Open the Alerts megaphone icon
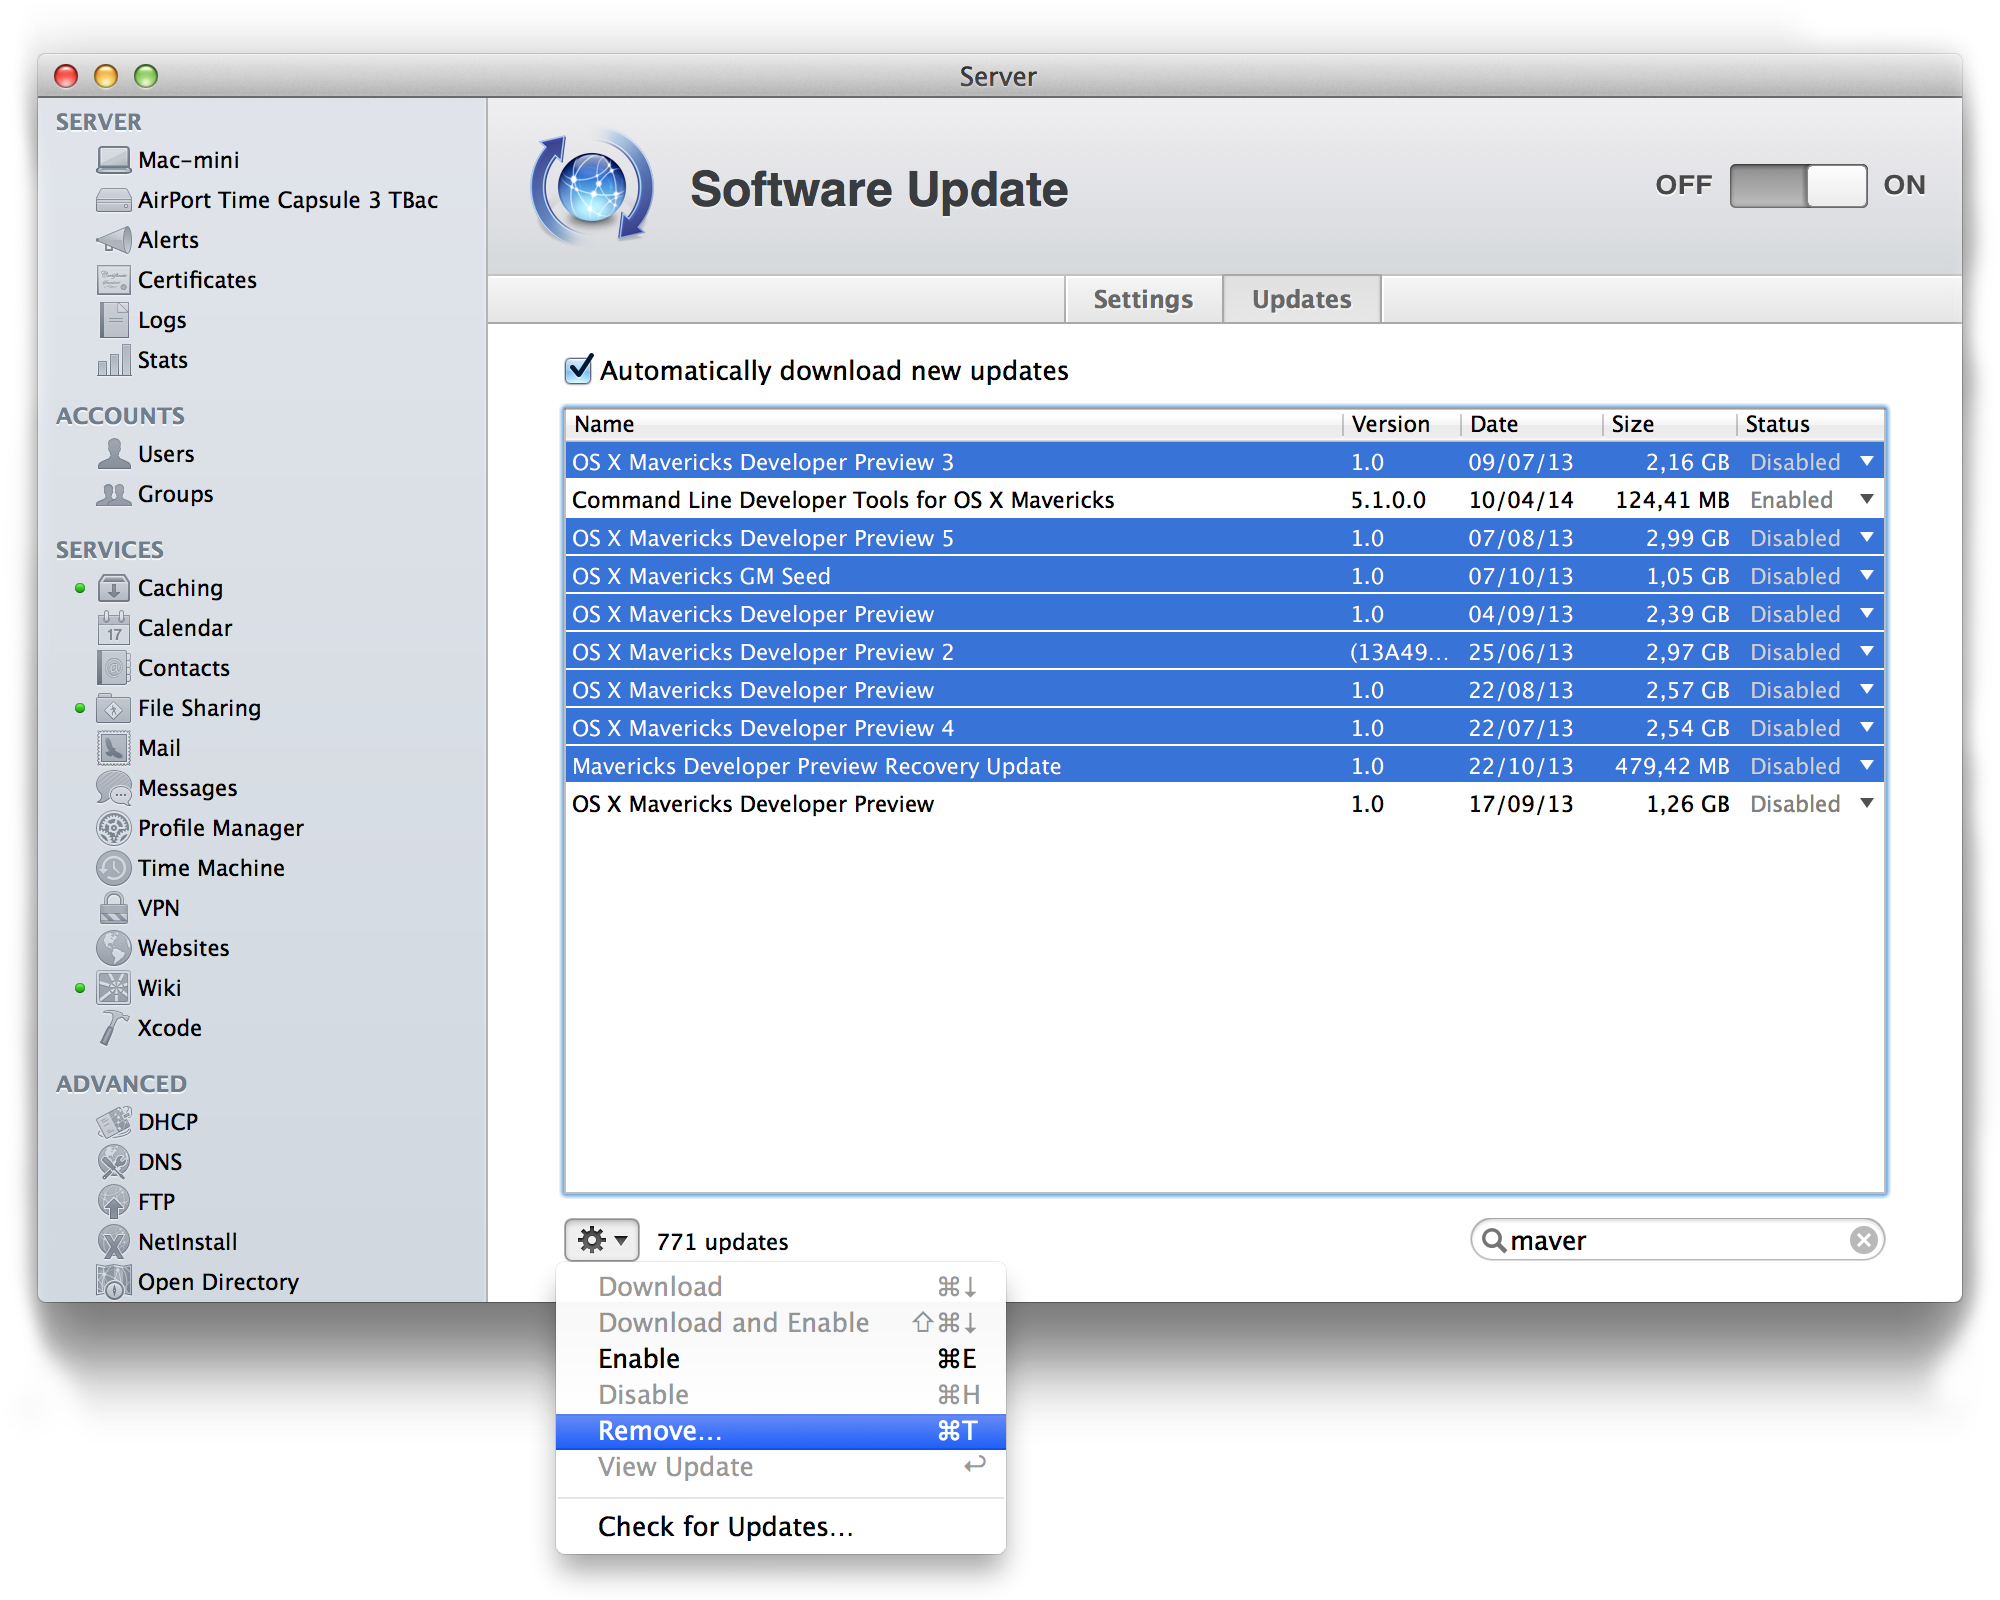2000x1600 pixels. tap(114, 240)
